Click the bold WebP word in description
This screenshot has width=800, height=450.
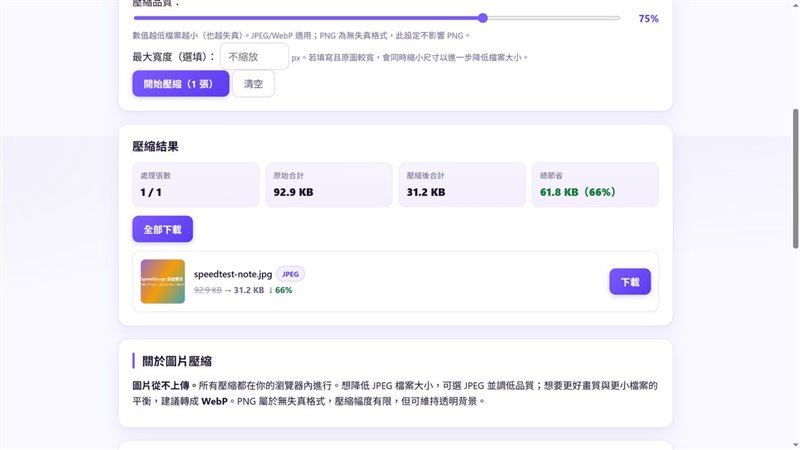214,402
